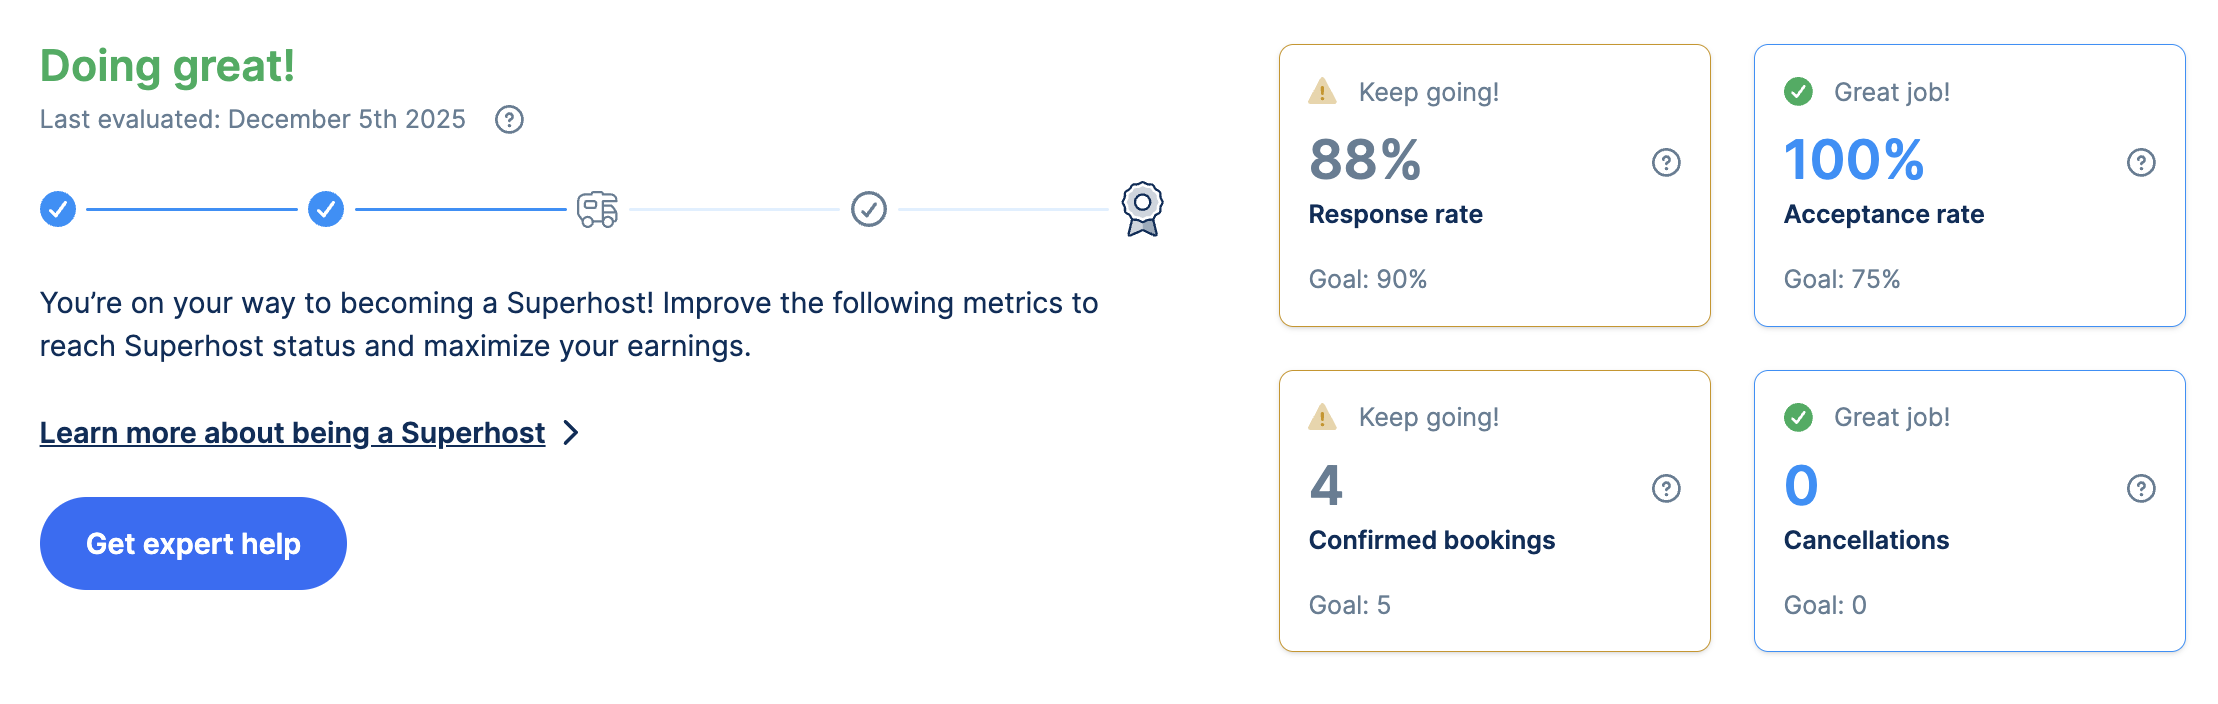Click the RV icon in progress tracker

pos(598,209)
